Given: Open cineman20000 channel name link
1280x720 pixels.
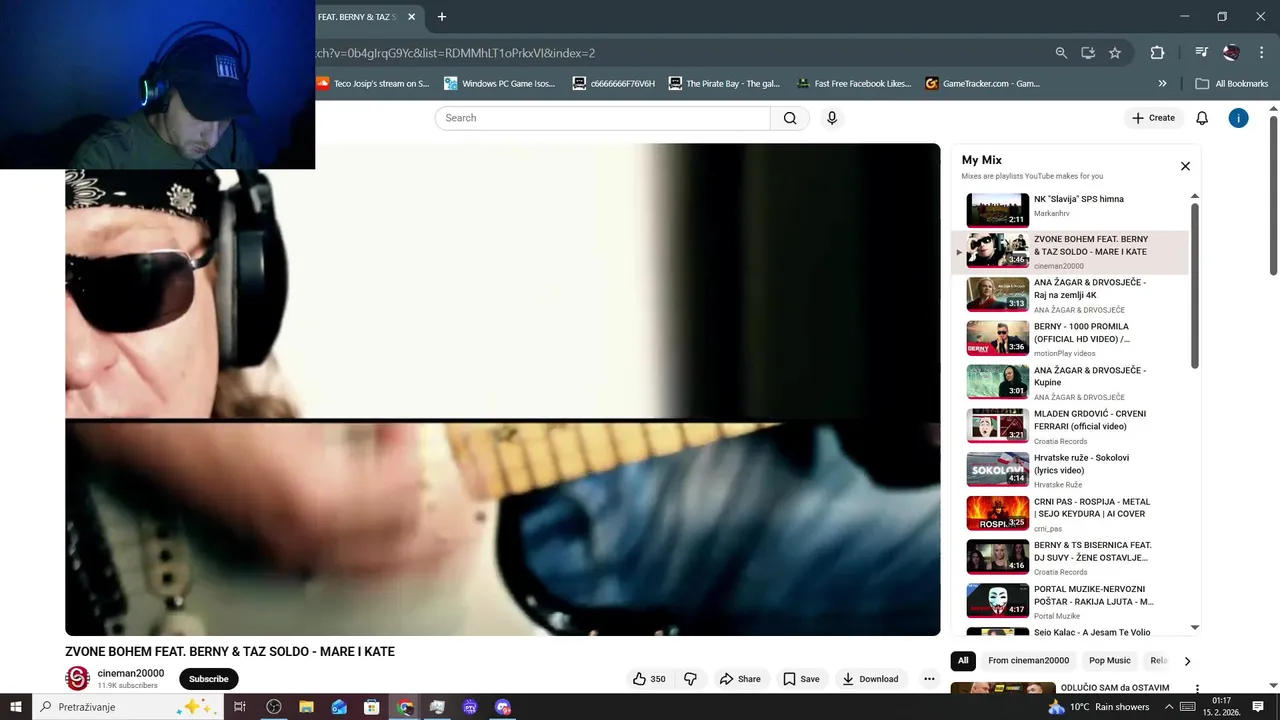Looking at the screenshot, I should click(131, 673).
